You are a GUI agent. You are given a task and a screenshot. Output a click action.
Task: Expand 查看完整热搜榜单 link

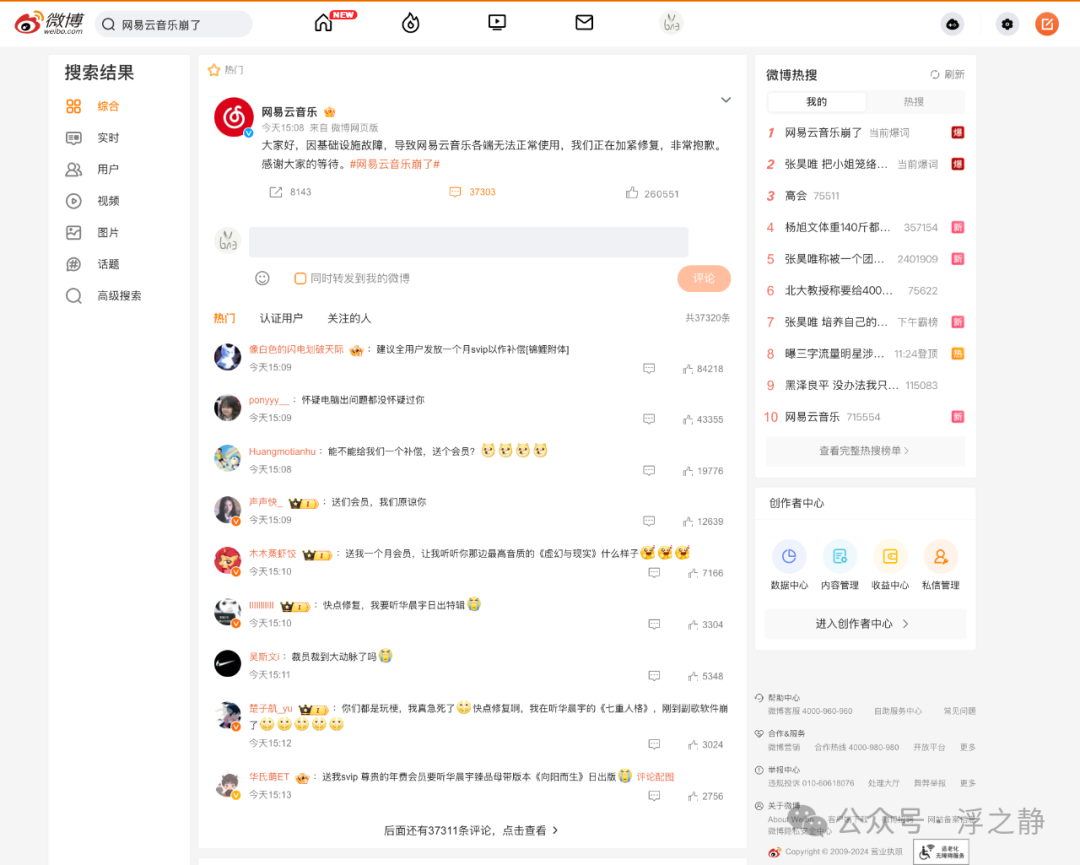[x=865, y=451]
